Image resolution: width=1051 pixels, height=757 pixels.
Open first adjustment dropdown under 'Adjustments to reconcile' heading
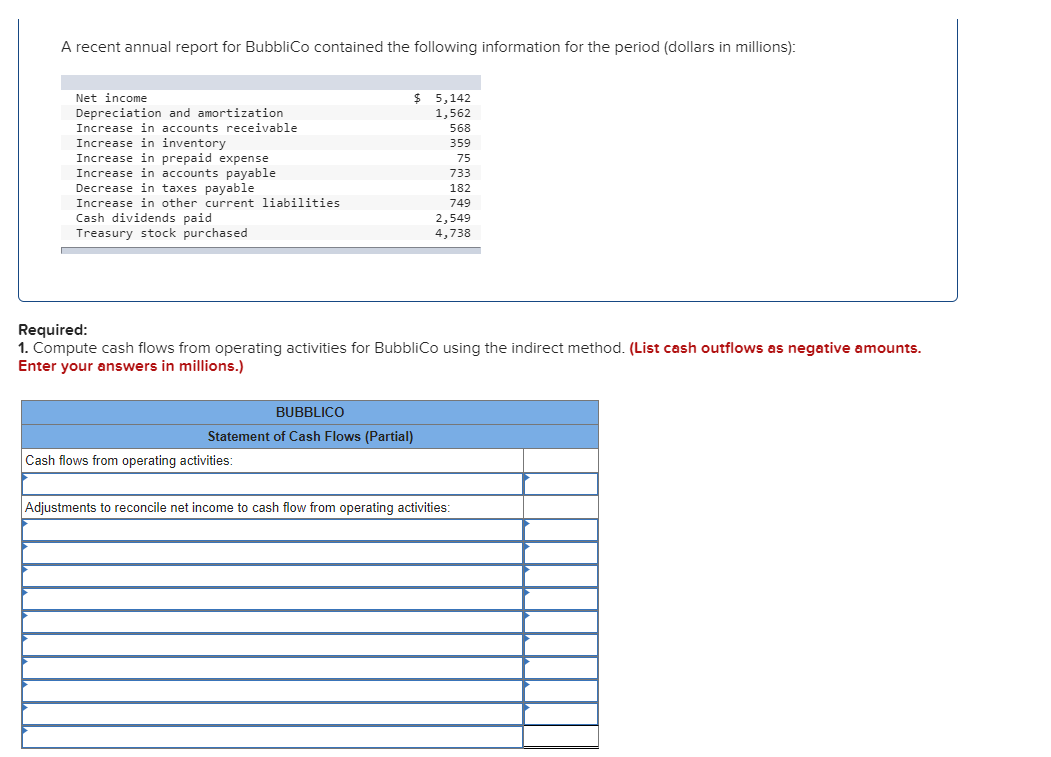[x=272, y=530]
